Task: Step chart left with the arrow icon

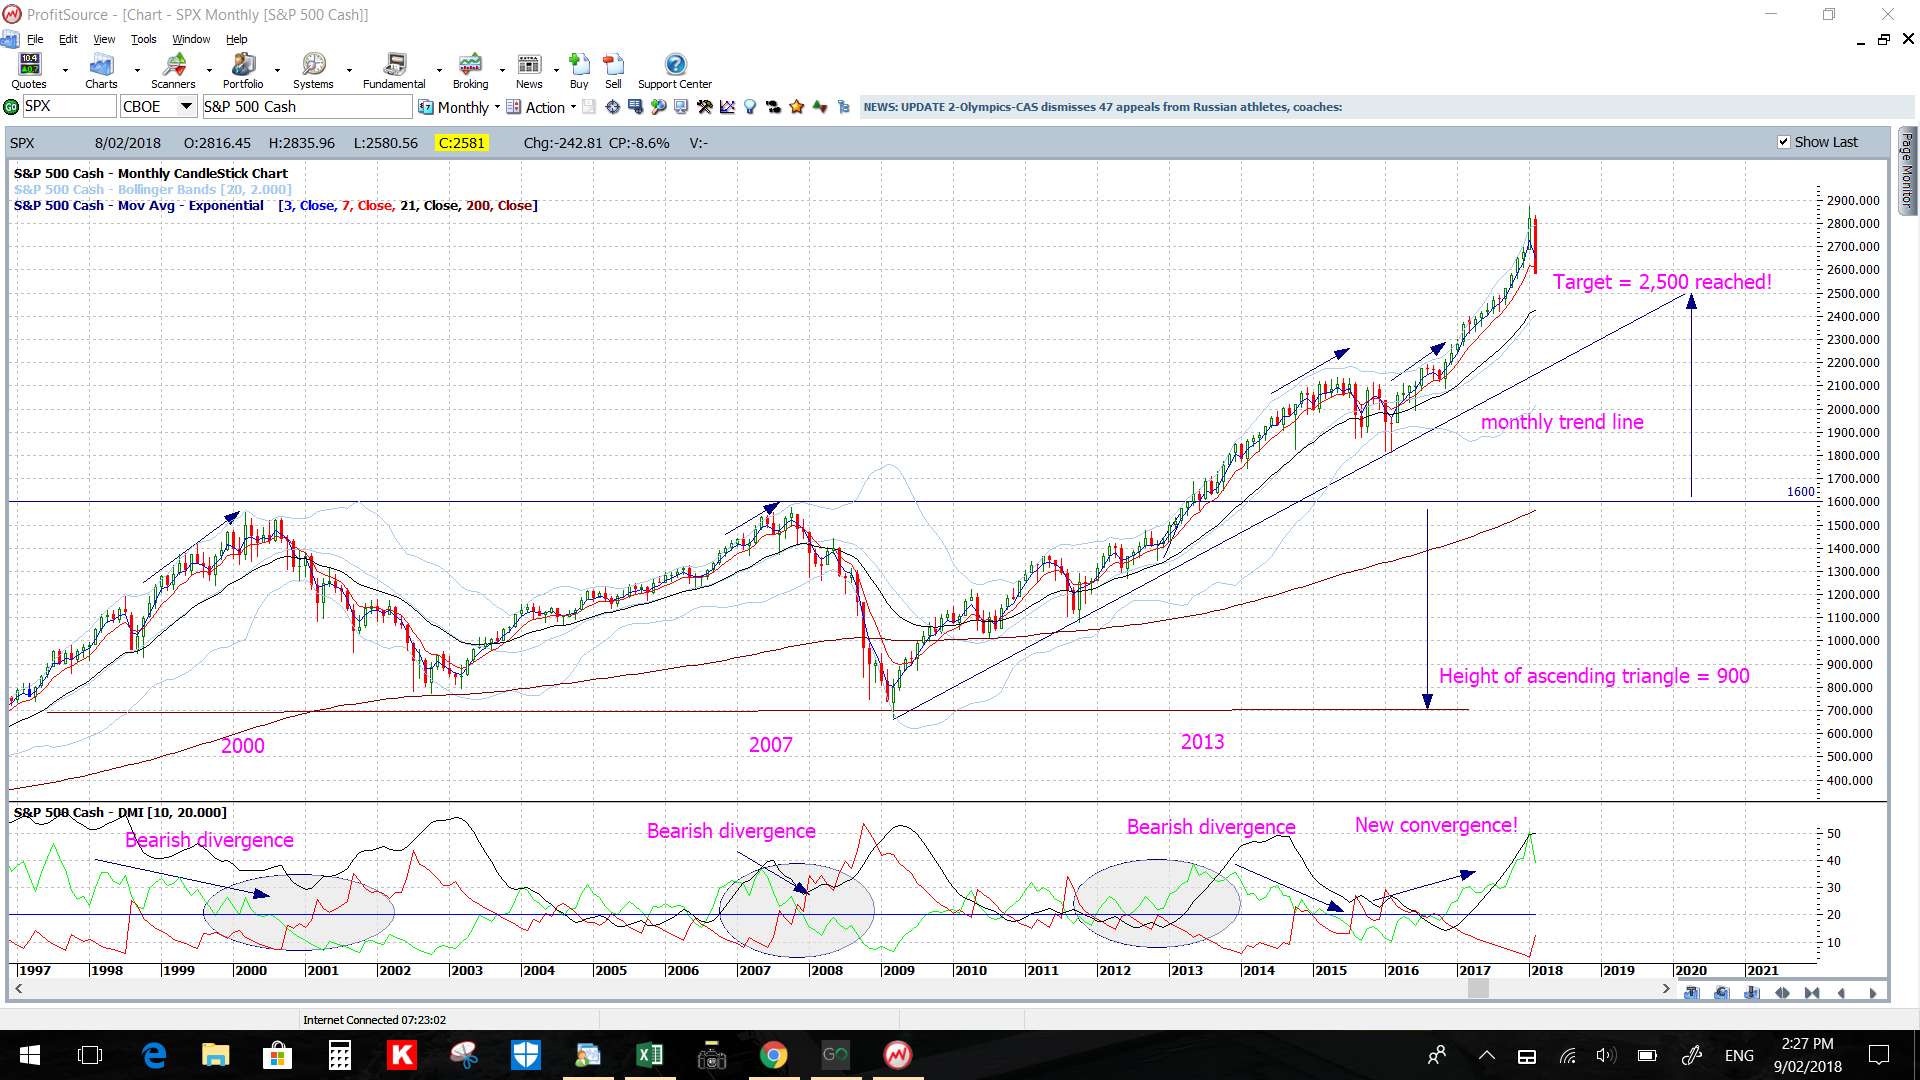Action: point(1841,993)
